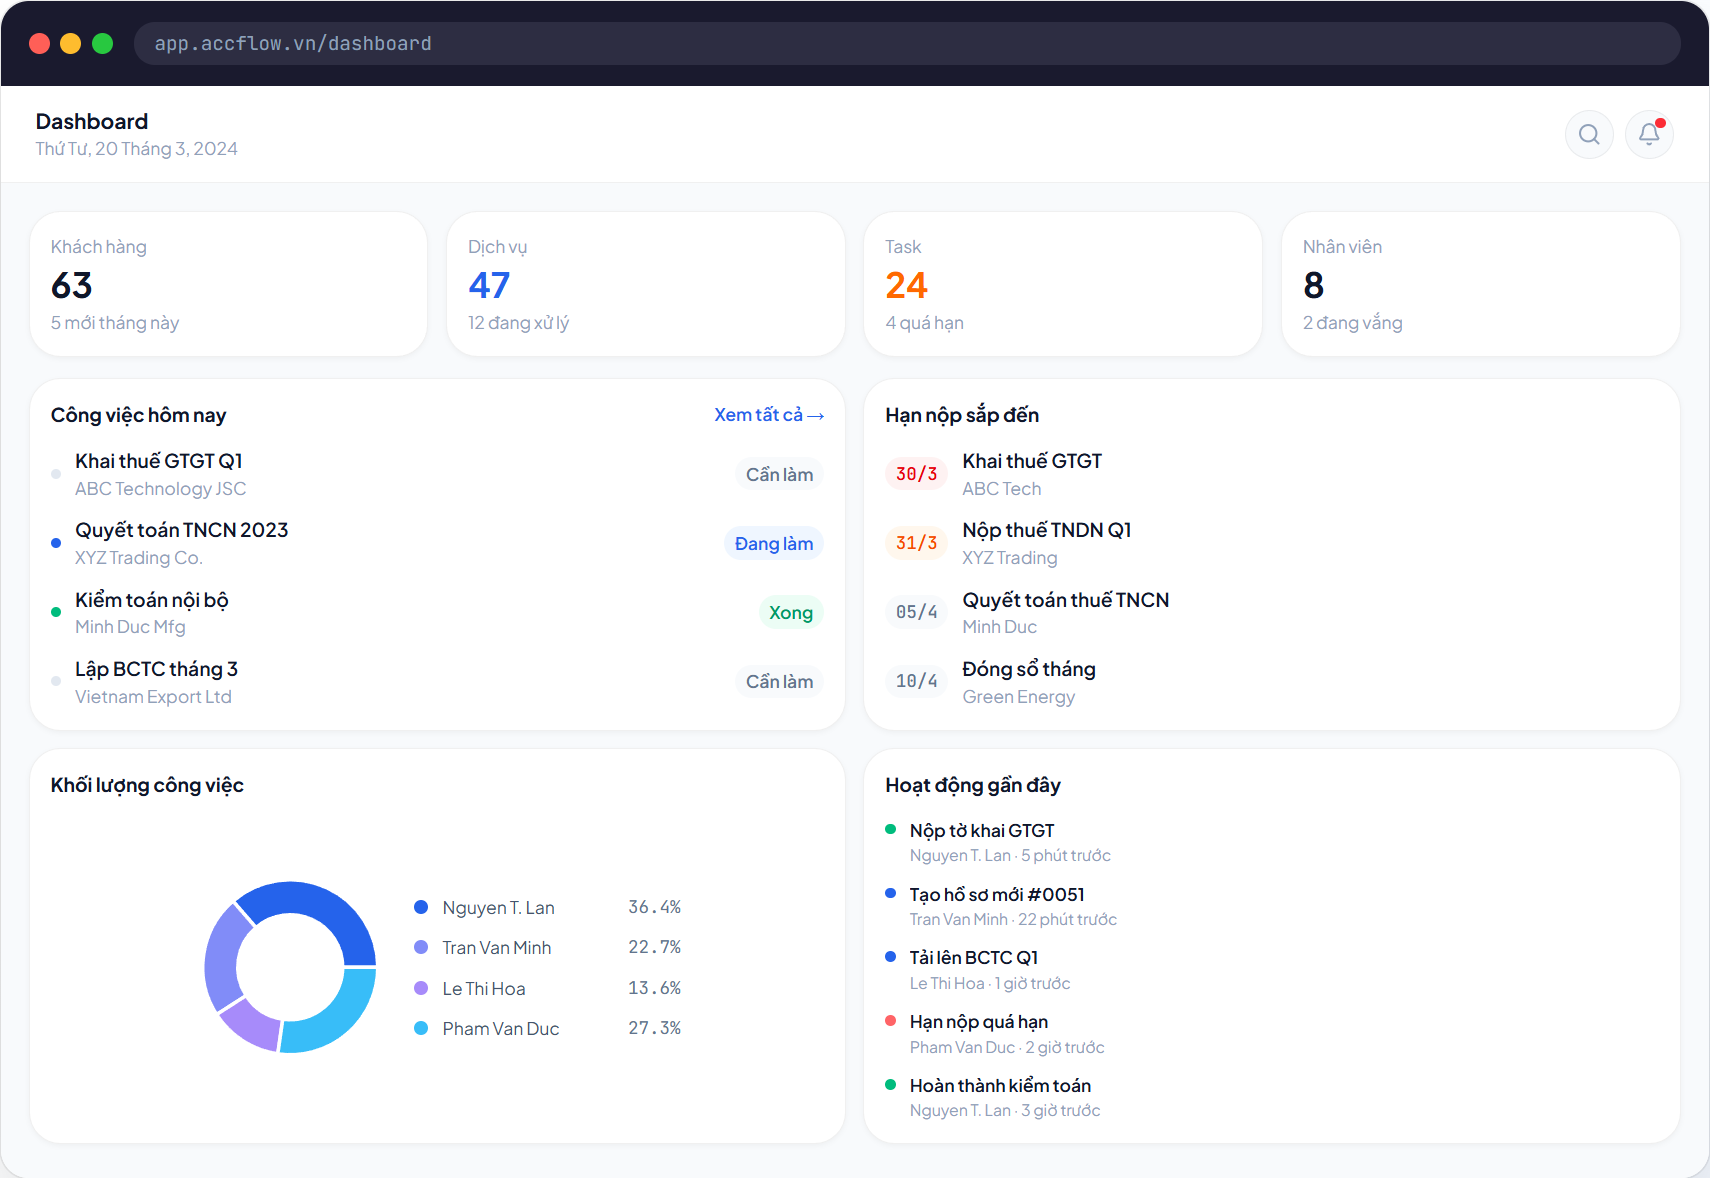Screen dimensions: 1710x1178
Task: Click the '5 mới tháng này' note
Action: click(x=115, y=323)
